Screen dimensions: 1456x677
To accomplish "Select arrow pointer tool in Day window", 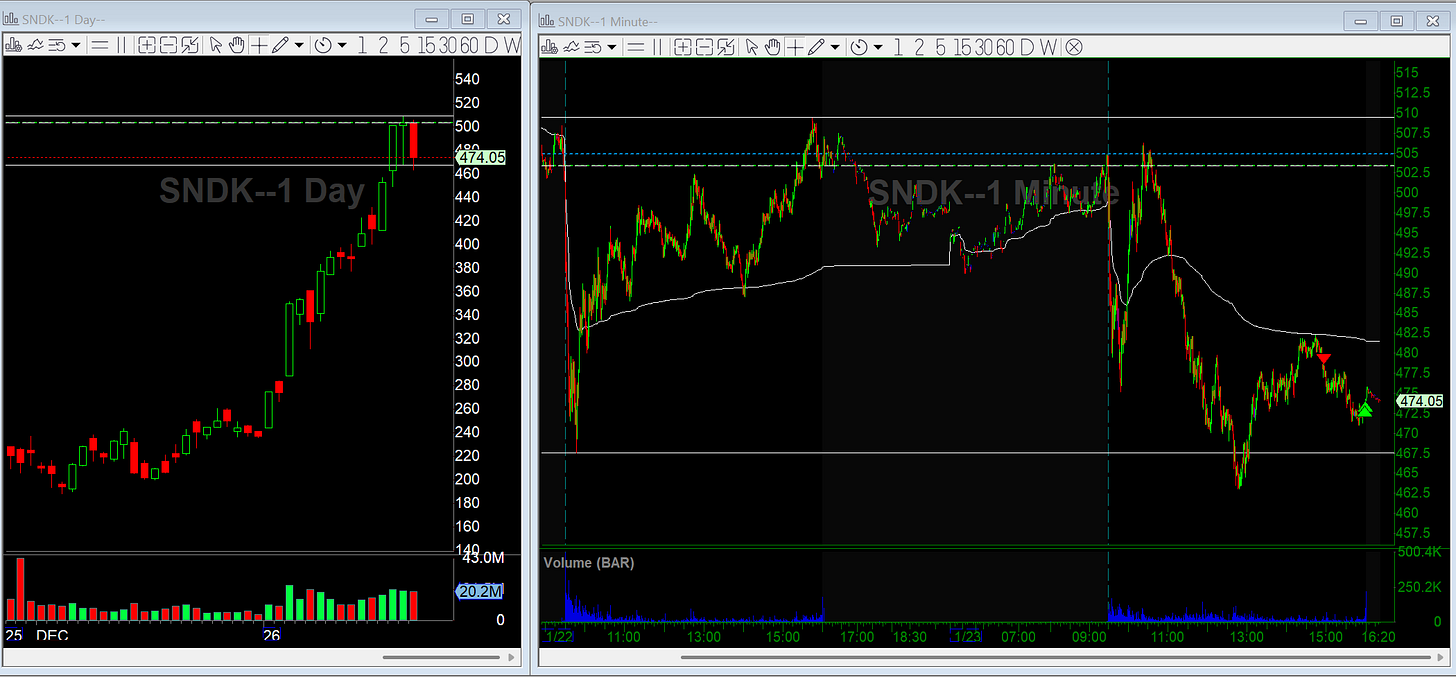I will pyautogui.click(x=216, y=45).
